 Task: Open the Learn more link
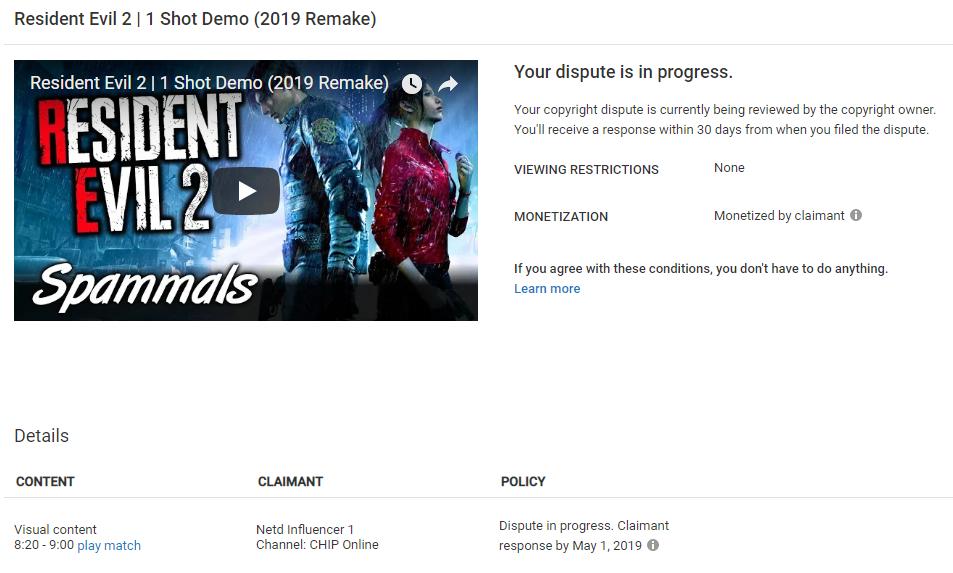coord(547,289)
